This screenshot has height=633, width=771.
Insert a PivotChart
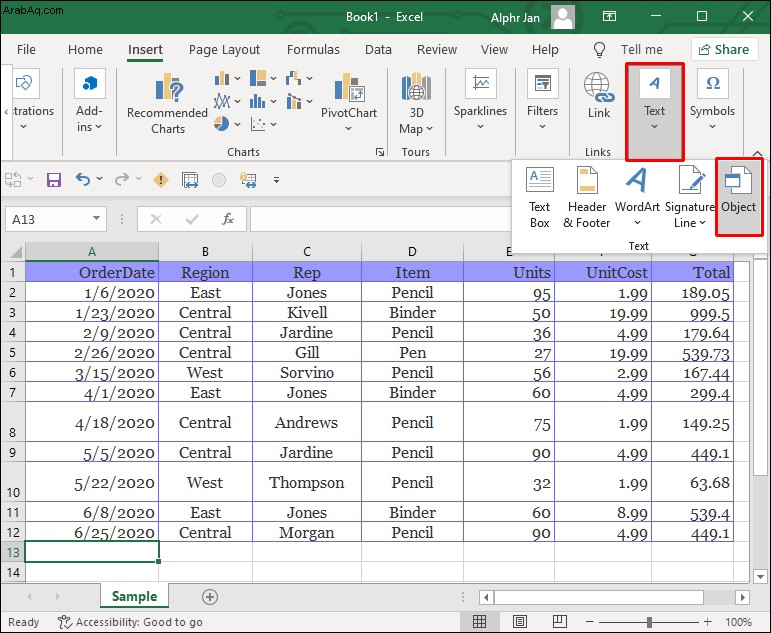click(349, 102)
